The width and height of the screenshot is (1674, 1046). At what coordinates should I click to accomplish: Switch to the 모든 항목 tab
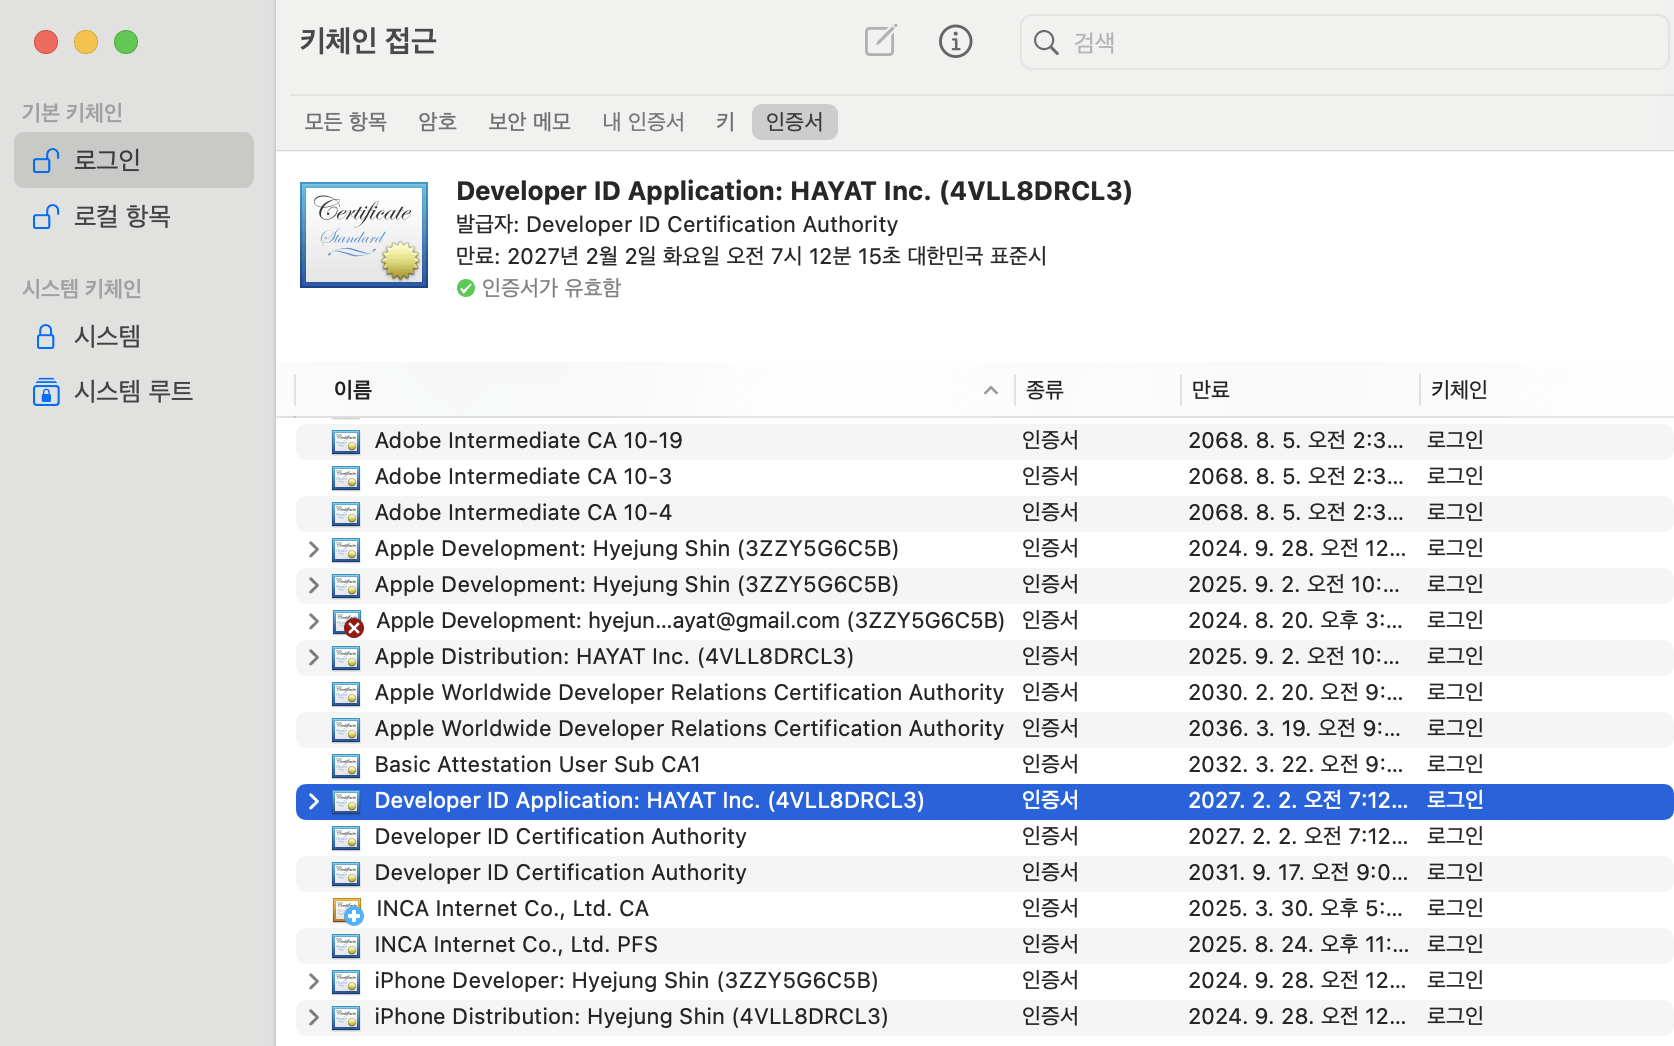pyautogui.click(x=345, y=122)
